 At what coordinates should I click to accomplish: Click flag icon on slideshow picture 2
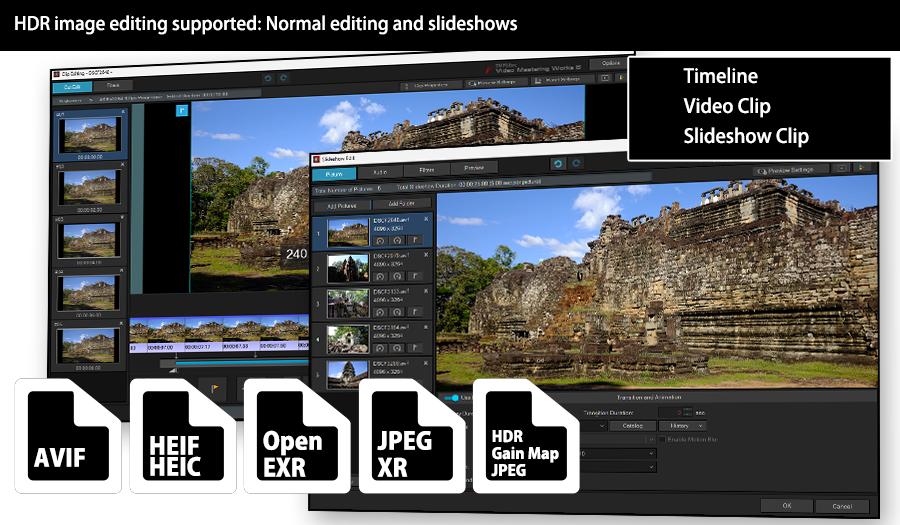415,276
